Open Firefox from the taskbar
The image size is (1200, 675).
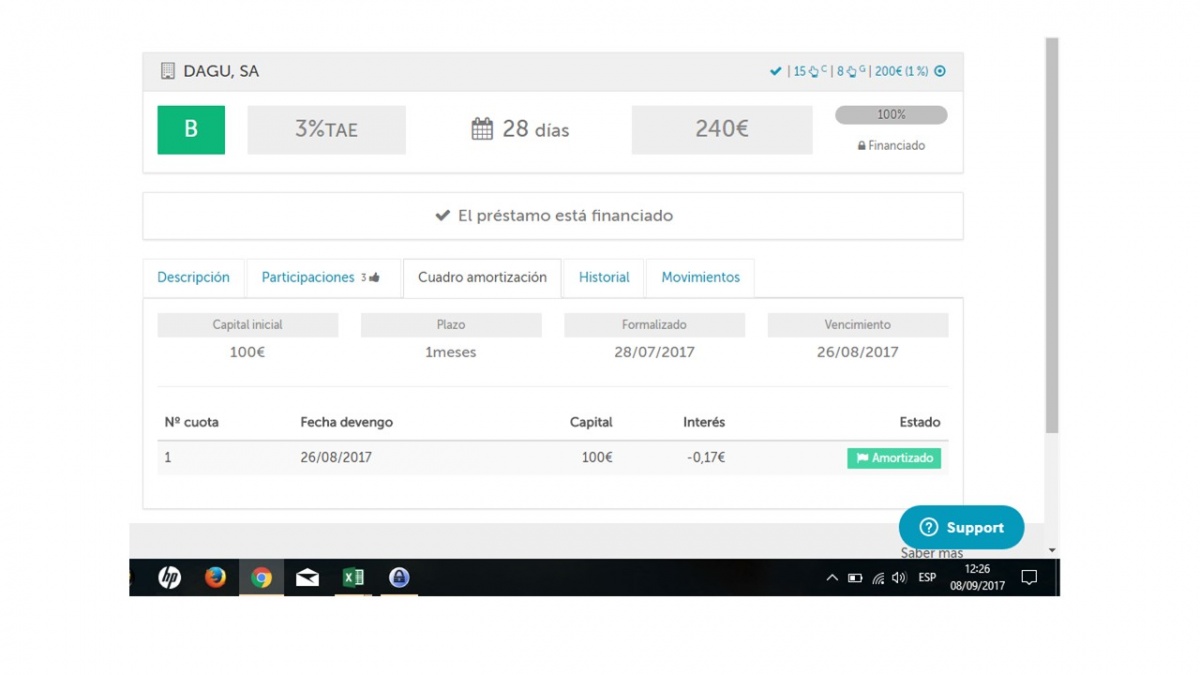pos(215,577)
